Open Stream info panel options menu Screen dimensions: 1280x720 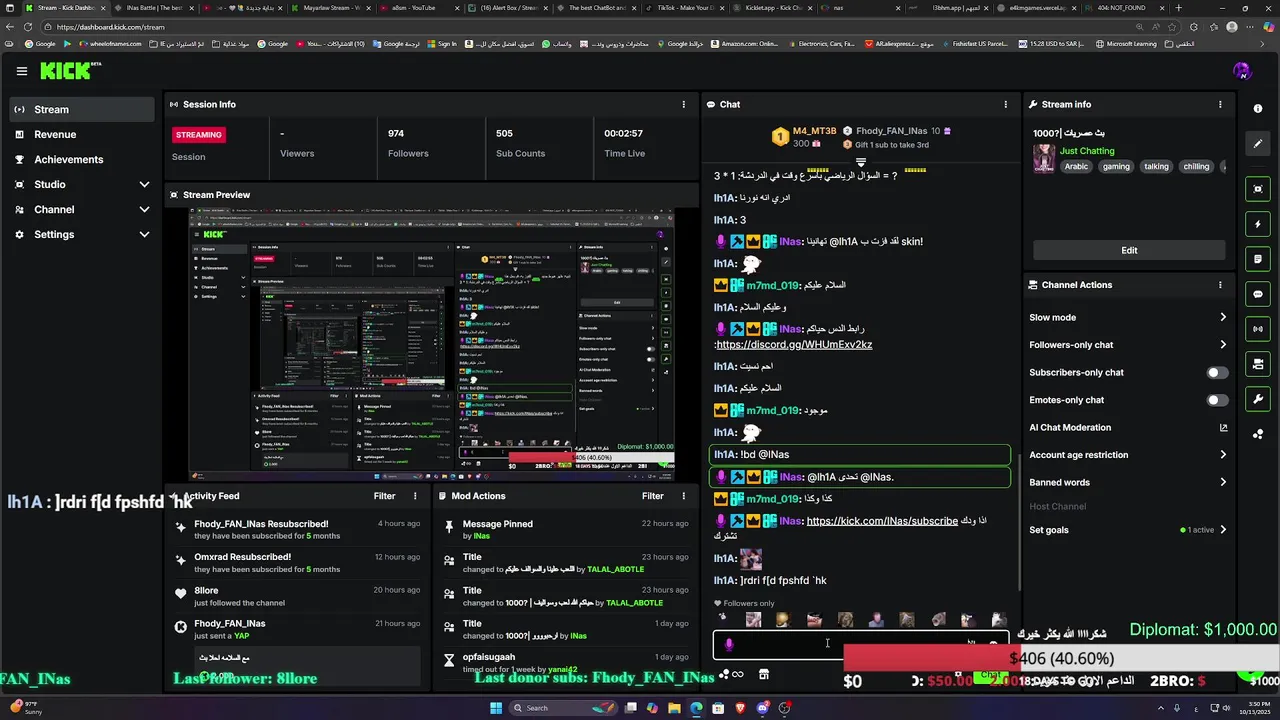[1220, 104]
